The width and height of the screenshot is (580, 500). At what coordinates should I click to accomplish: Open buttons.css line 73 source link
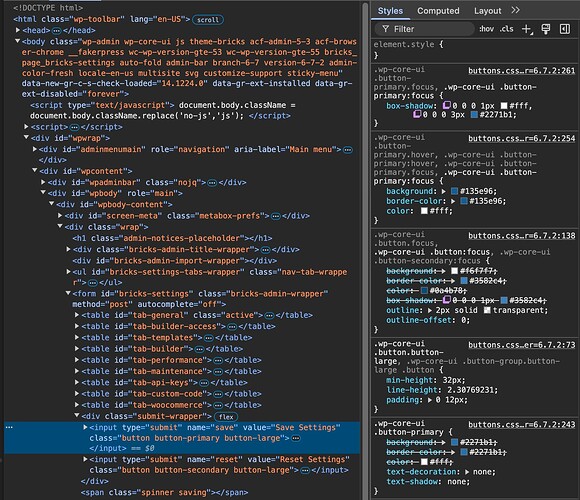coord(522,345)
